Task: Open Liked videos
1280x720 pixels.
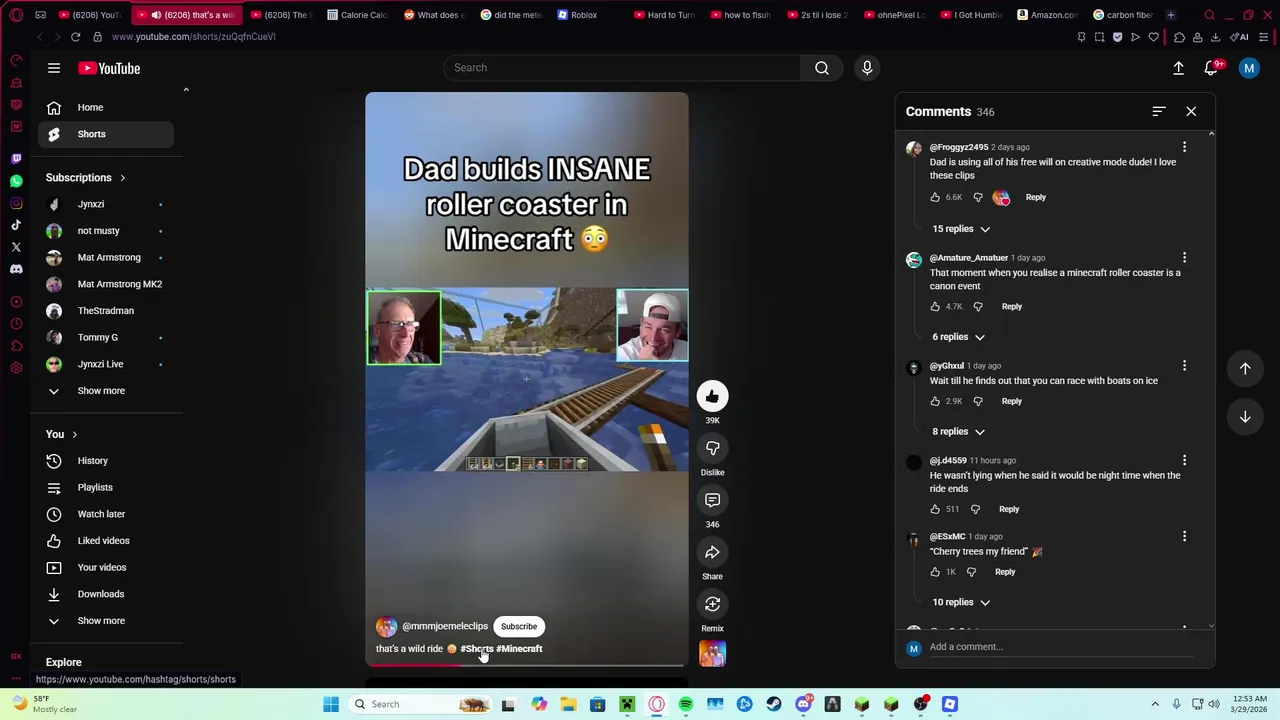Action: [105, 541]
